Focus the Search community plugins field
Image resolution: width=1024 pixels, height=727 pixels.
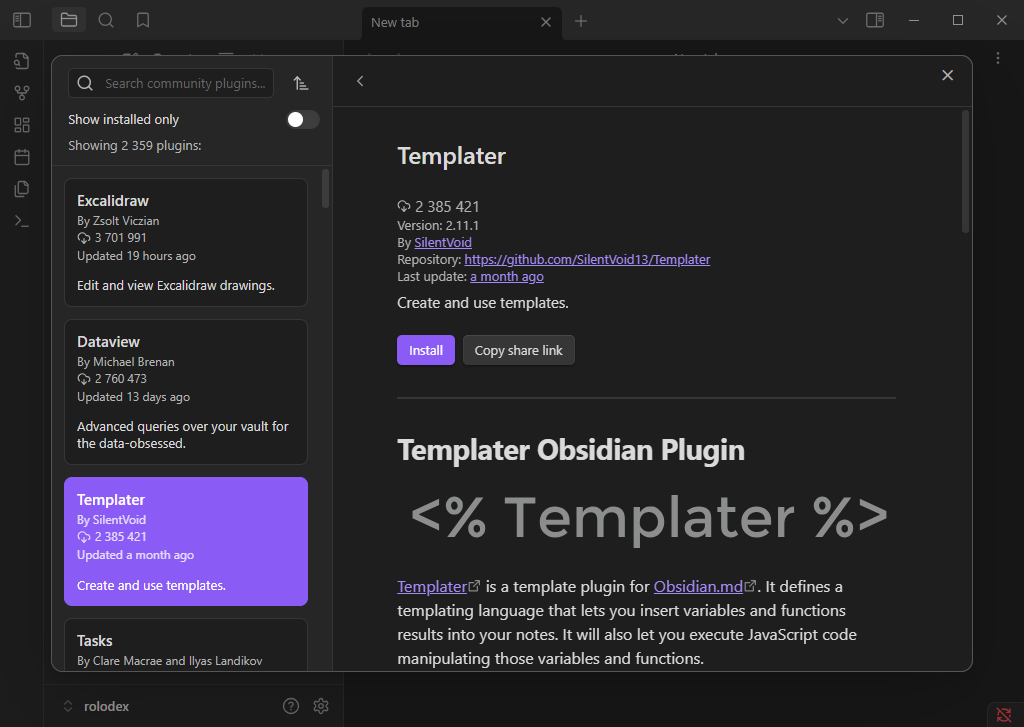click(170, 83)
